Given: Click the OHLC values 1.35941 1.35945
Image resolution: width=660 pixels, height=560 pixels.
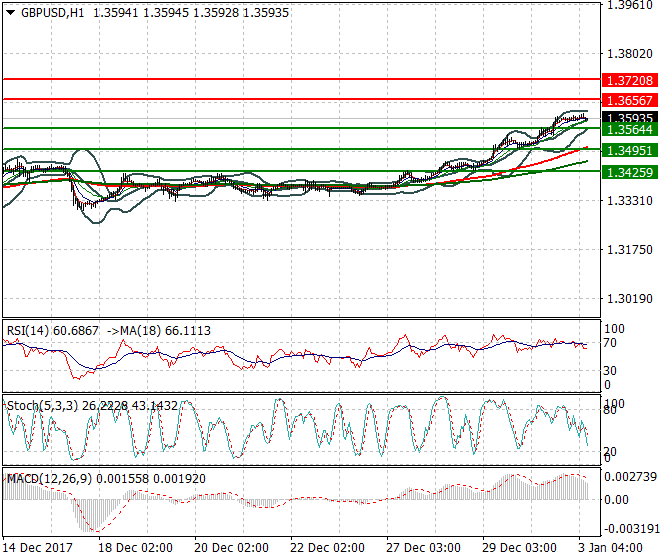Looking at the screenshot, I should [x=141, y=13].
